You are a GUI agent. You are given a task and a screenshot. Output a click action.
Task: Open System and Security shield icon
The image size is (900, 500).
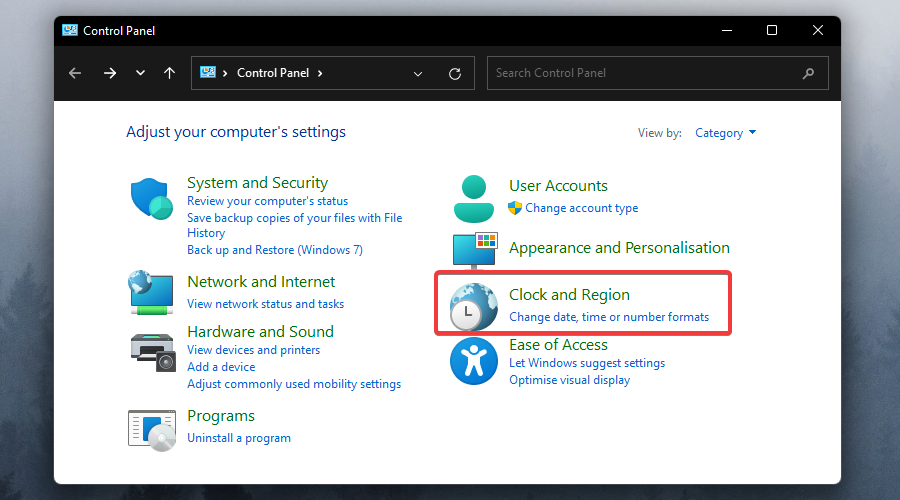tap(152, 199)
